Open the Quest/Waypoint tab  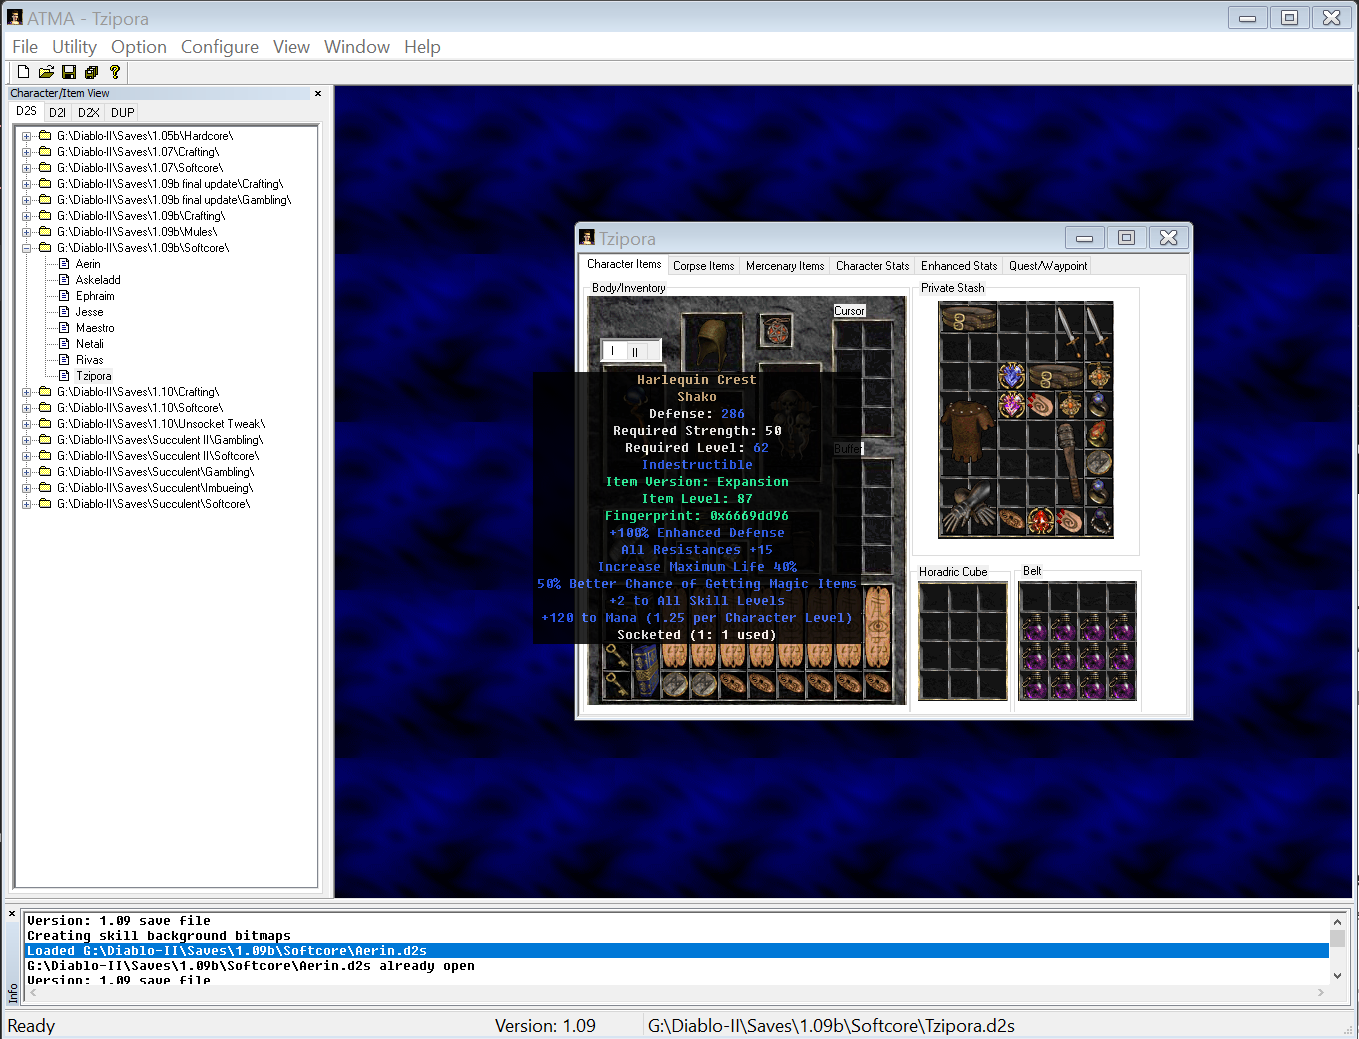pyautogui.click(x=1048, y=266)
